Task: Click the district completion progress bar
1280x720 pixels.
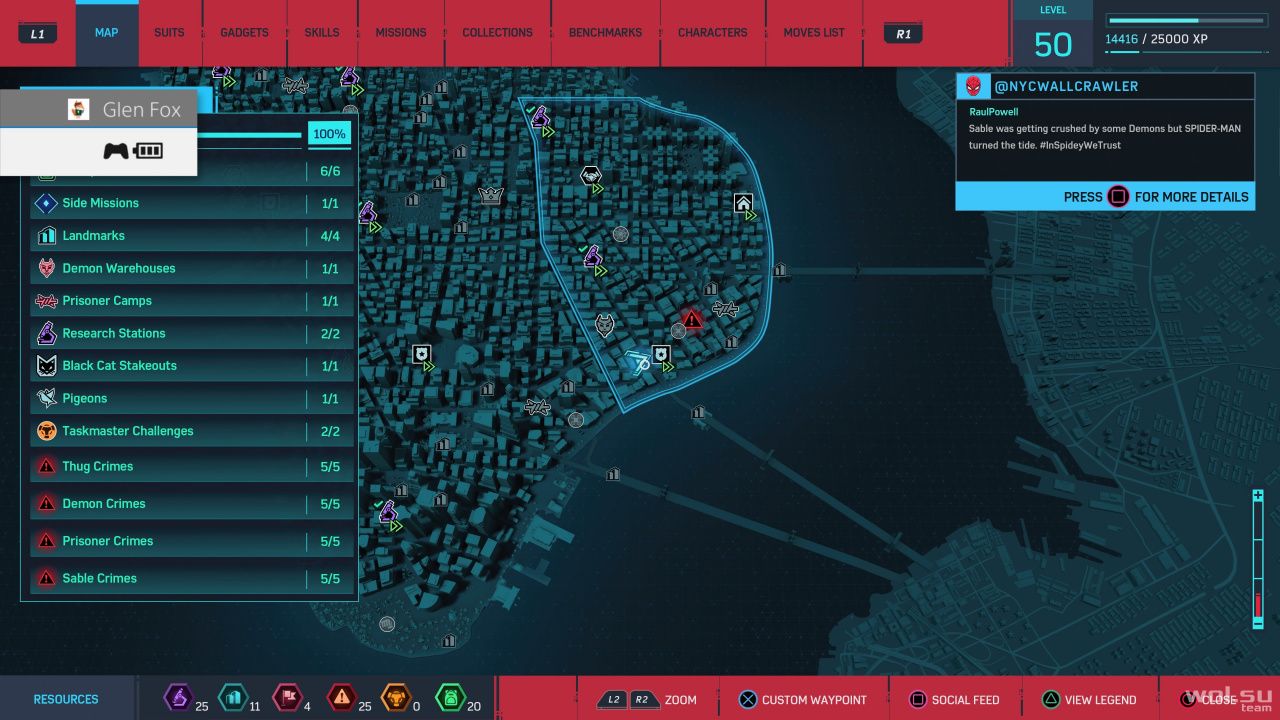Action: coord(250,135)
